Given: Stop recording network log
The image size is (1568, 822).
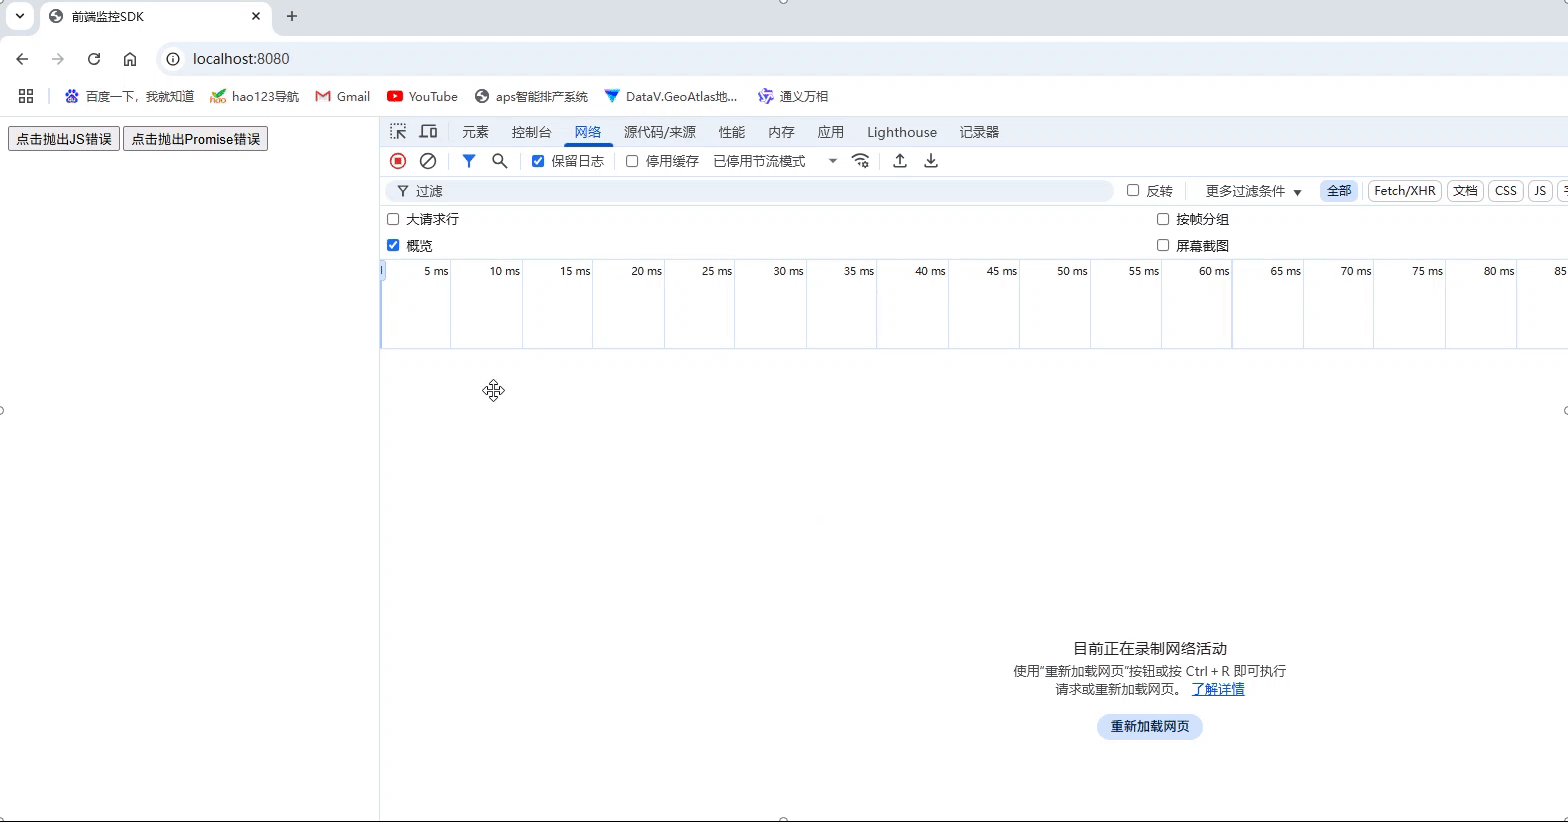Looking at the screenshot, I should coord(398,161).
